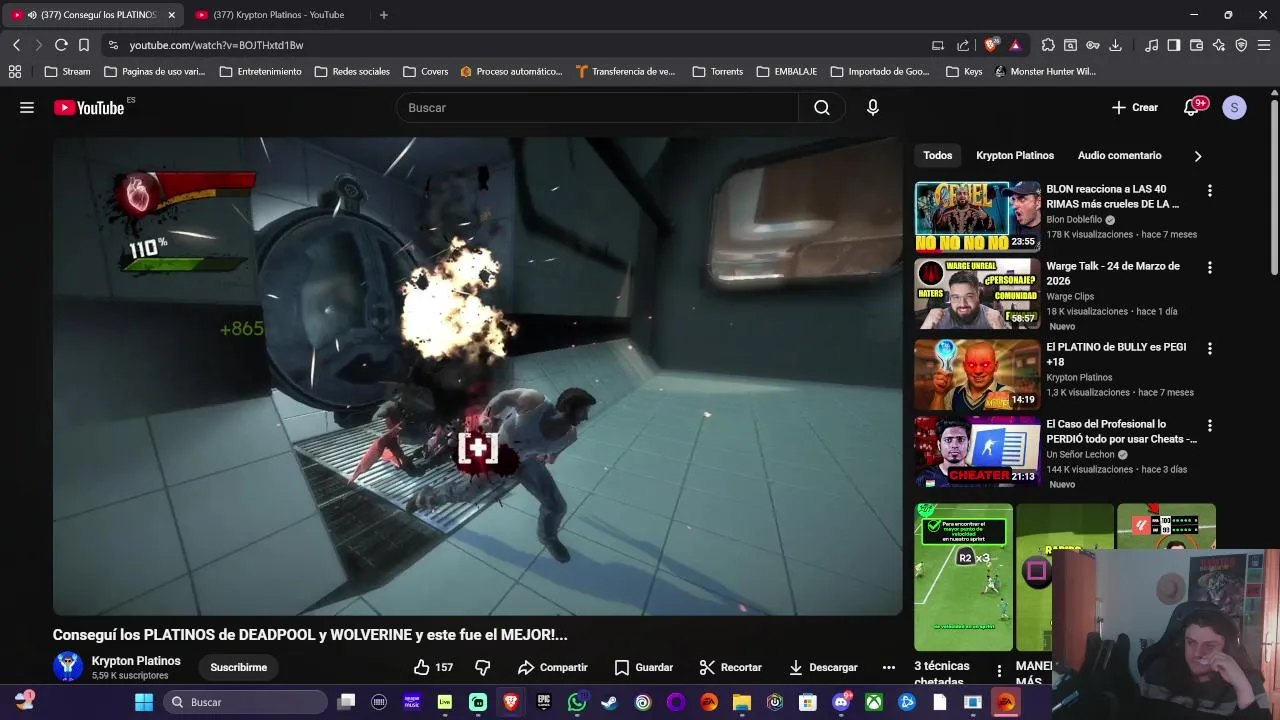Viewport: 1280px width, 720px height.
Task: Click the Descargar button
Action: click(x=823, y=667)
